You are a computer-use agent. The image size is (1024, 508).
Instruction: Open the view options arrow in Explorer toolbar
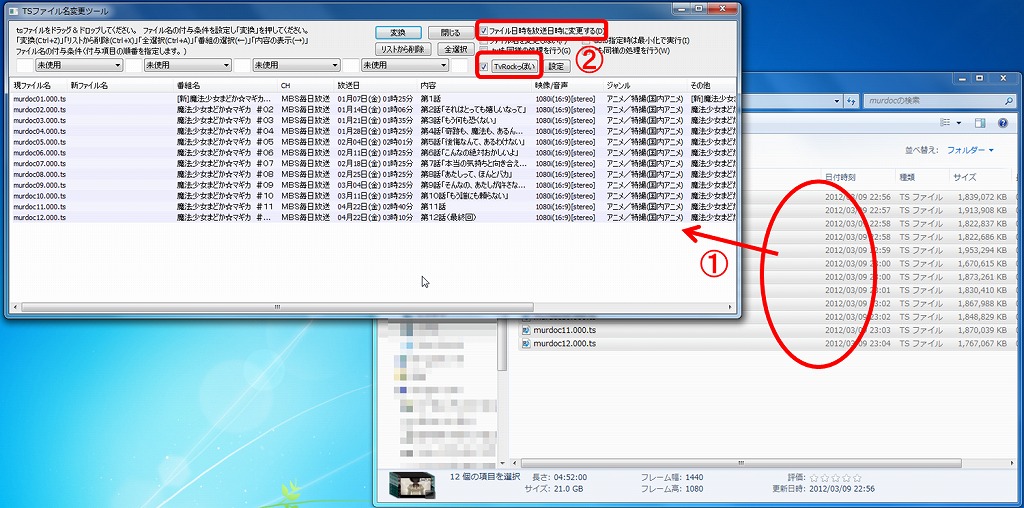point(959,123)
